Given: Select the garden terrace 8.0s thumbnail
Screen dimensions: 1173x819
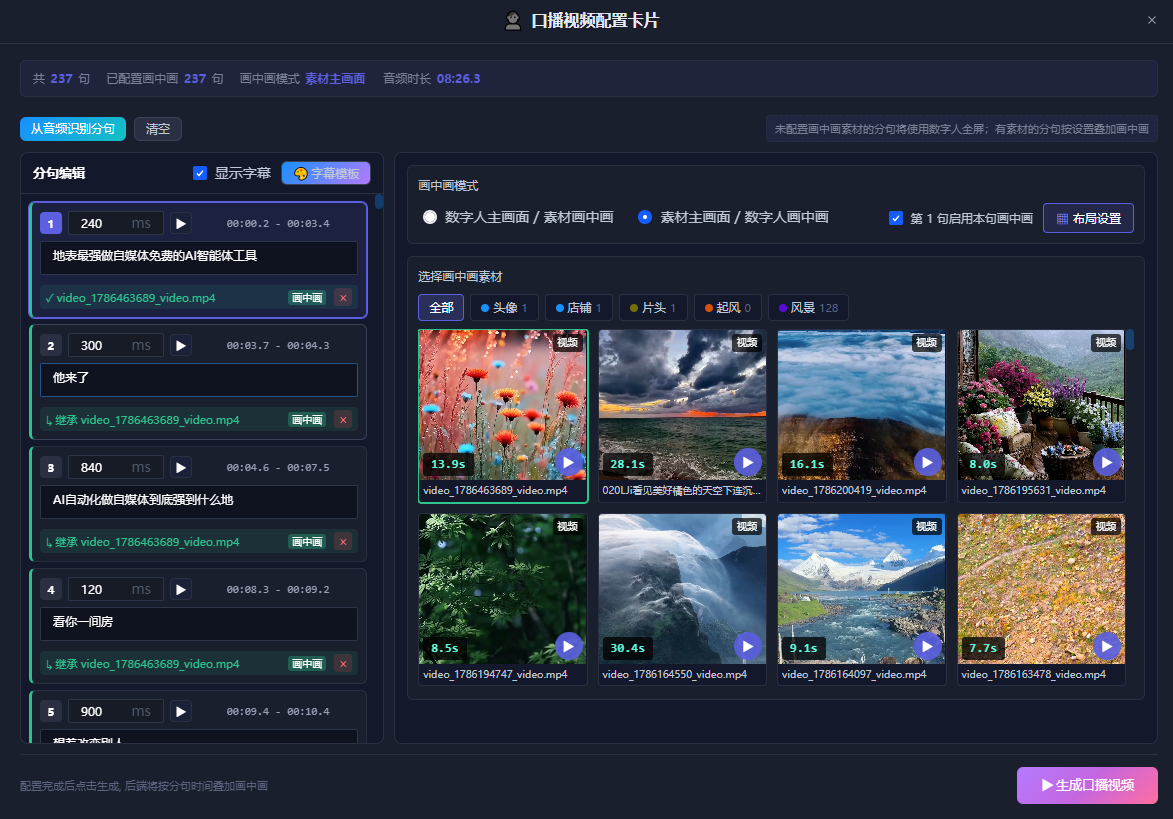Looking at the screenshot, I should coord(1041,405).
